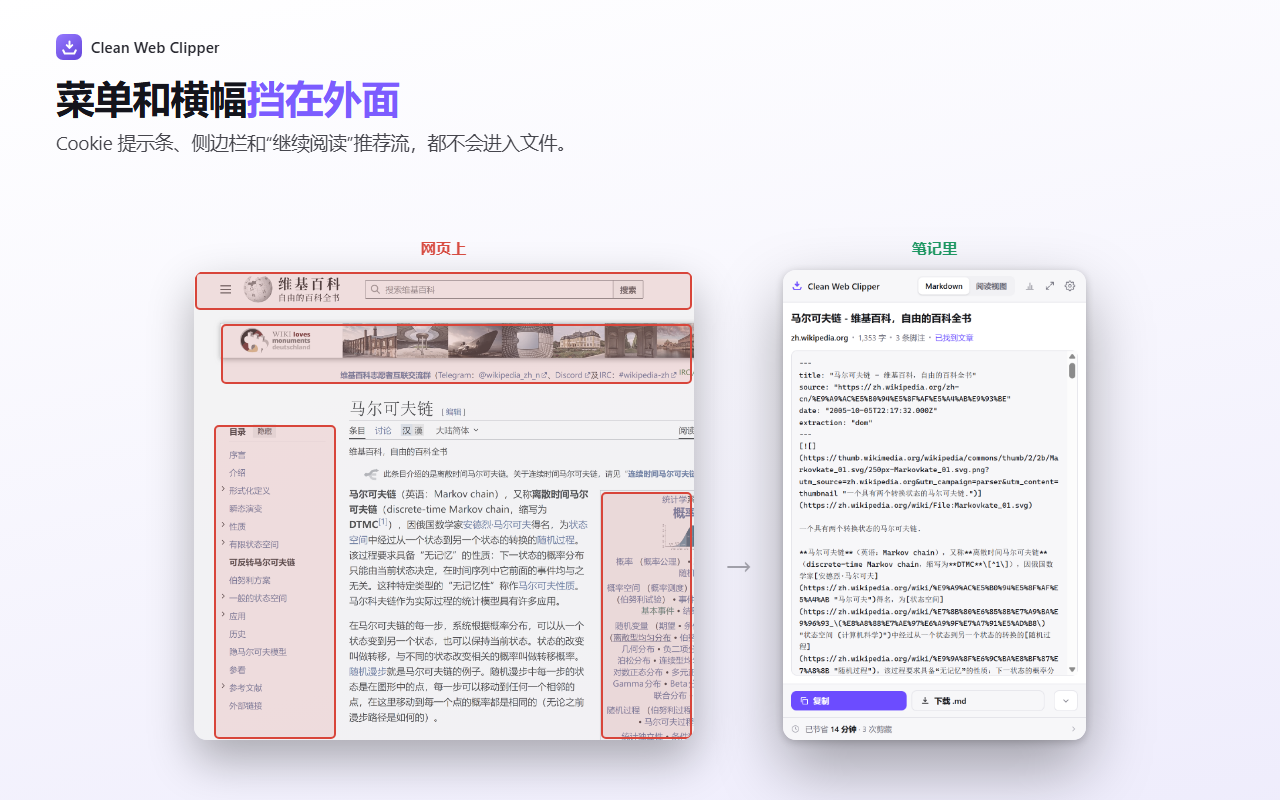Screen dimensions: 1280x800
Task: Click the markdown preview scroll-down arrow
Action: click(1072, 670)
